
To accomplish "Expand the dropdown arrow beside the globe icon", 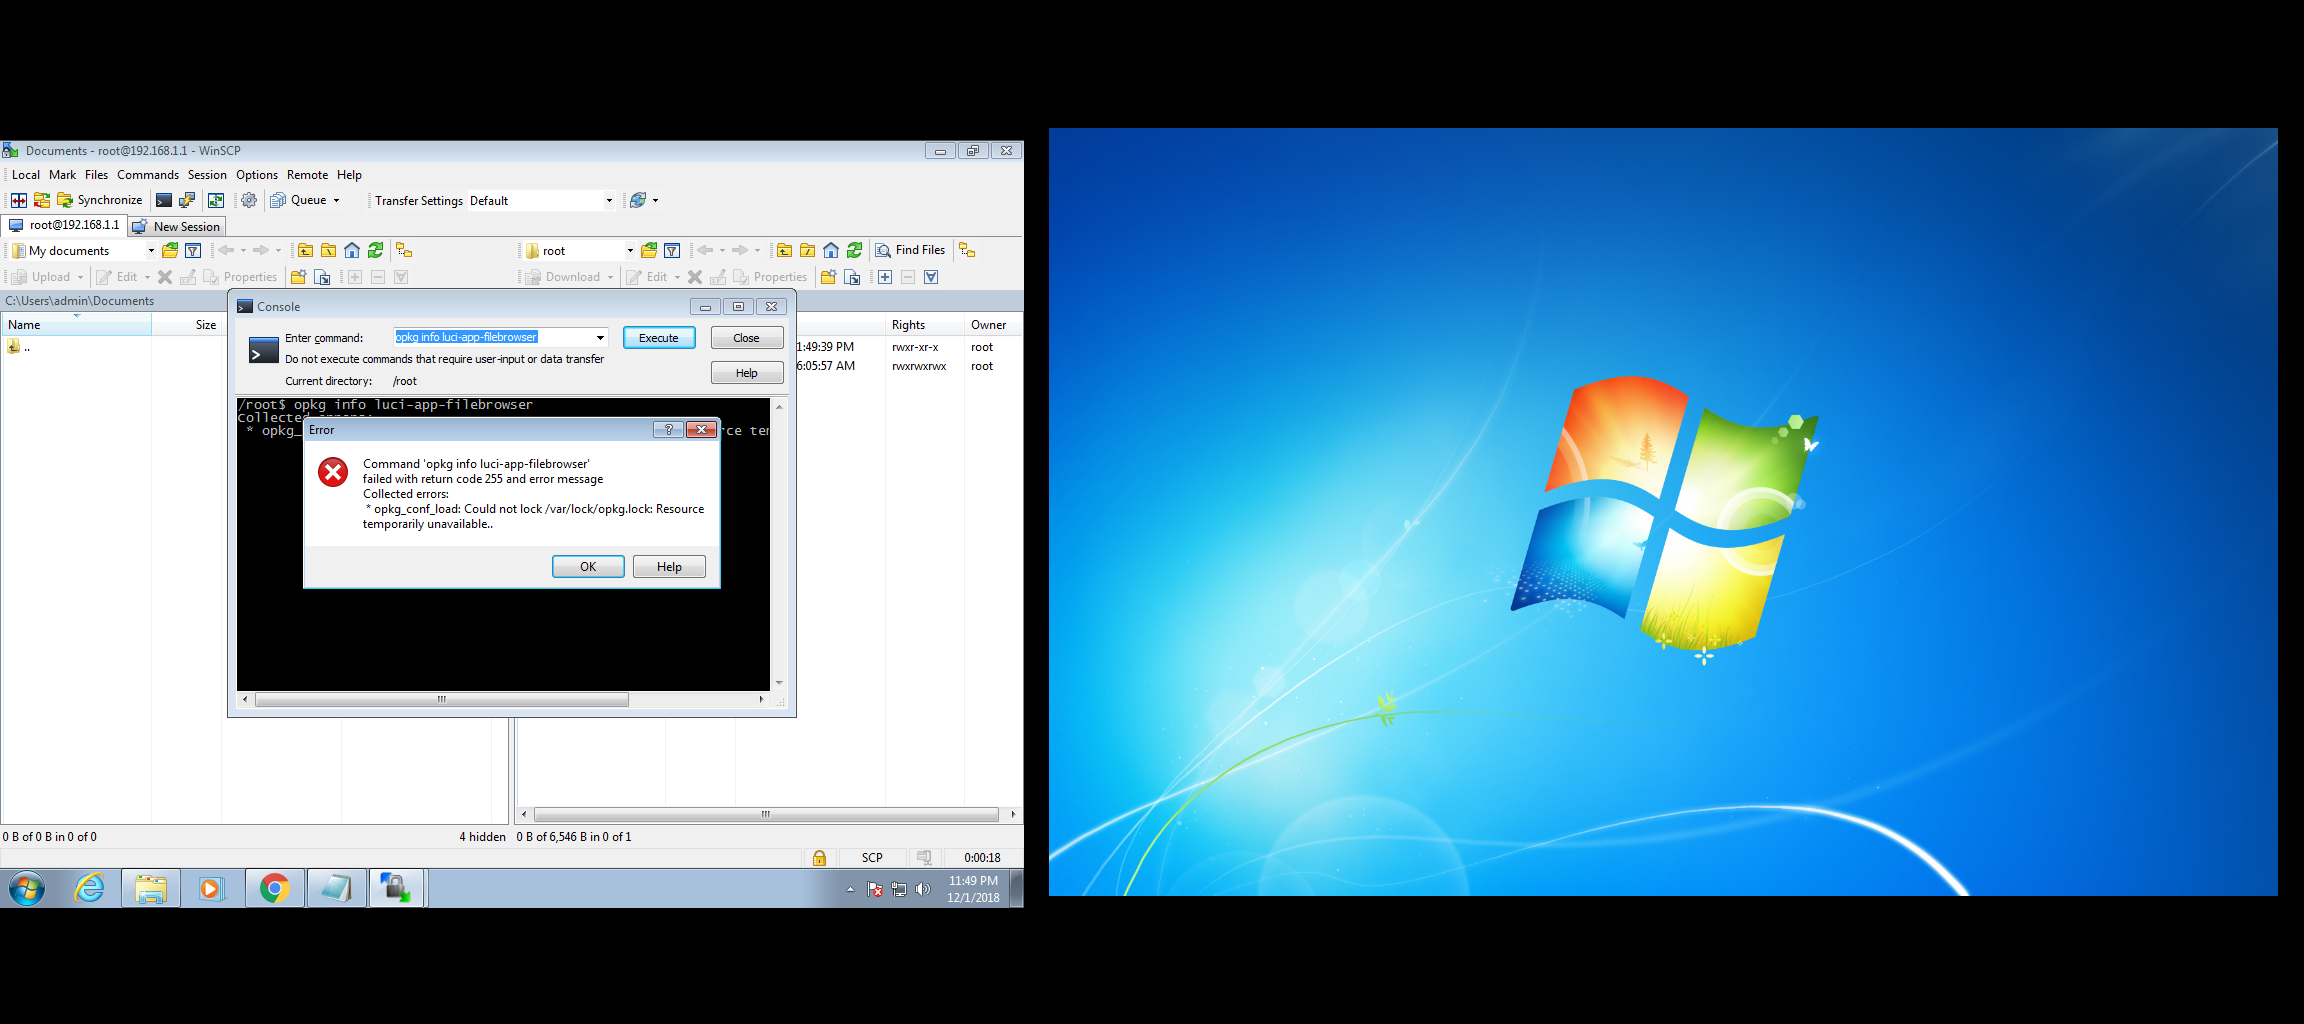I will tap(656, 200).
